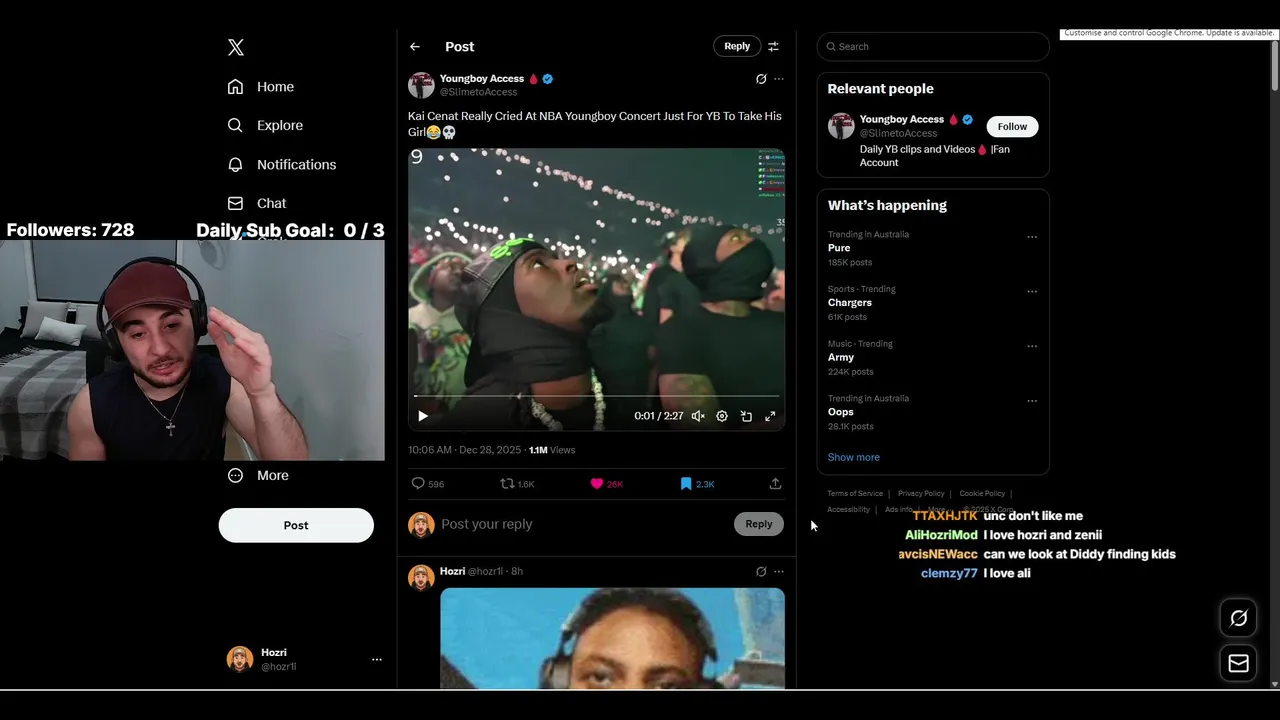This screenshot has width=1280, height=720.
Task: Go back with the arrow icon
Action: tap(415, 47)
